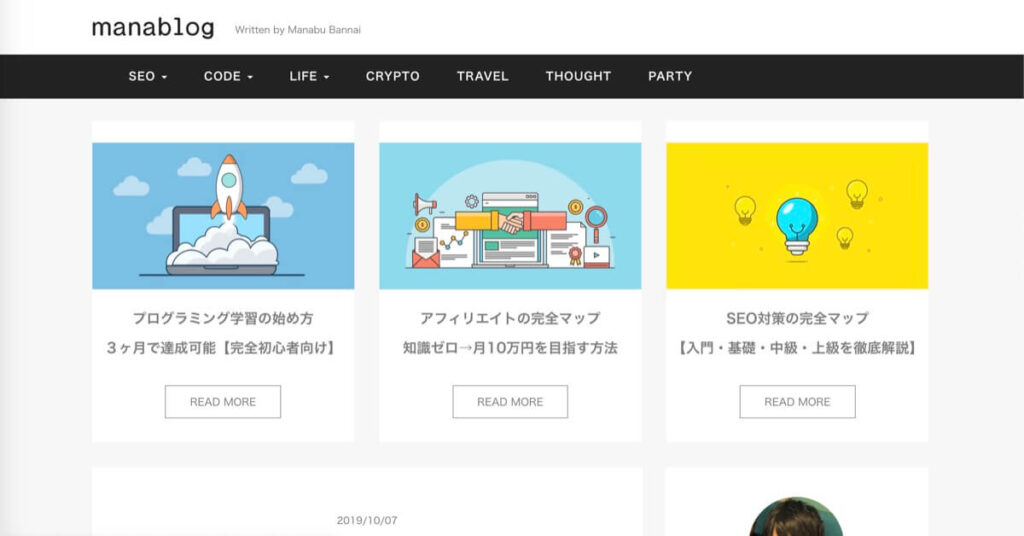The image size is (1024, 536).
Task: Open the SEO対策の完全マップ article title
Action: (797, 318)
